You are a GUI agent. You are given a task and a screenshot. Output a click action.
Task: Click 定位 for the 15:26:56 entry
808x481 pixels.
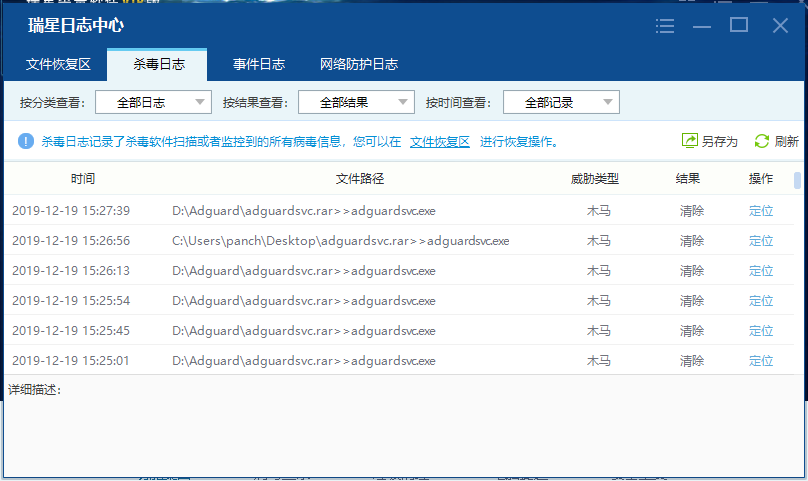pyautogui.click(x=761, y=241)
